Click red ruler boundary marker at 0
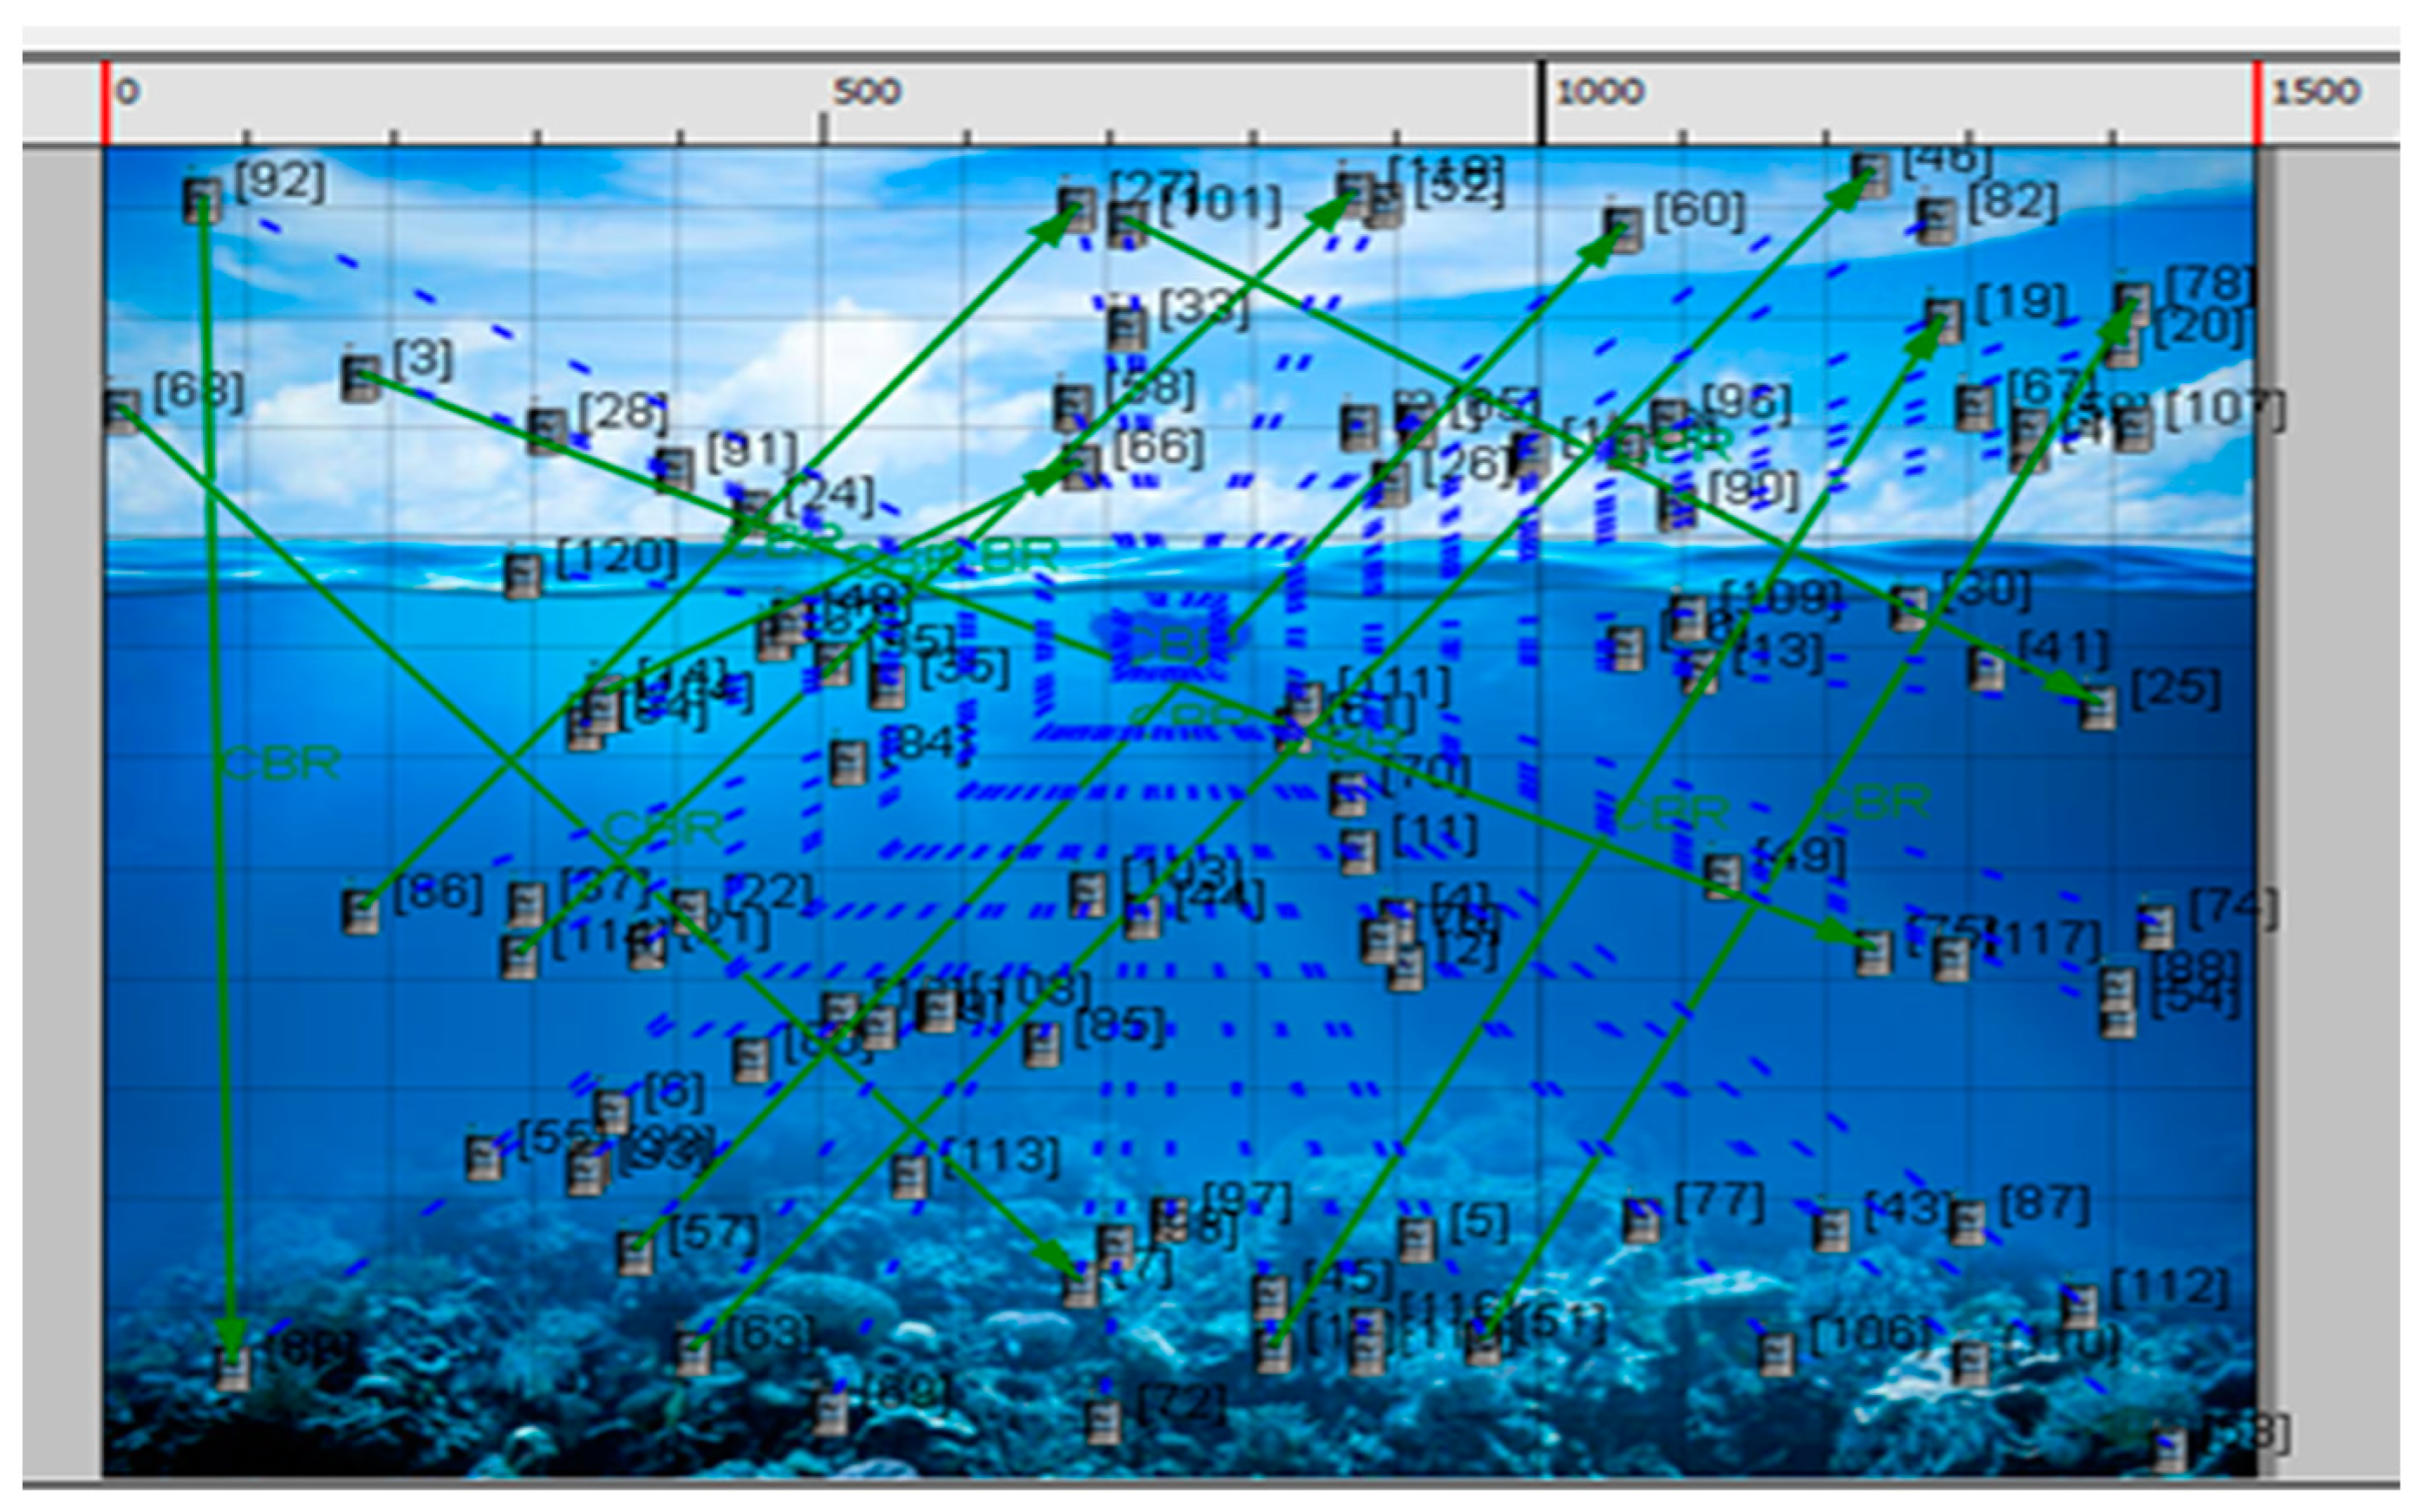Image resolution: width=2423 pixels, height=1512 pixels. tap(105, 102)
